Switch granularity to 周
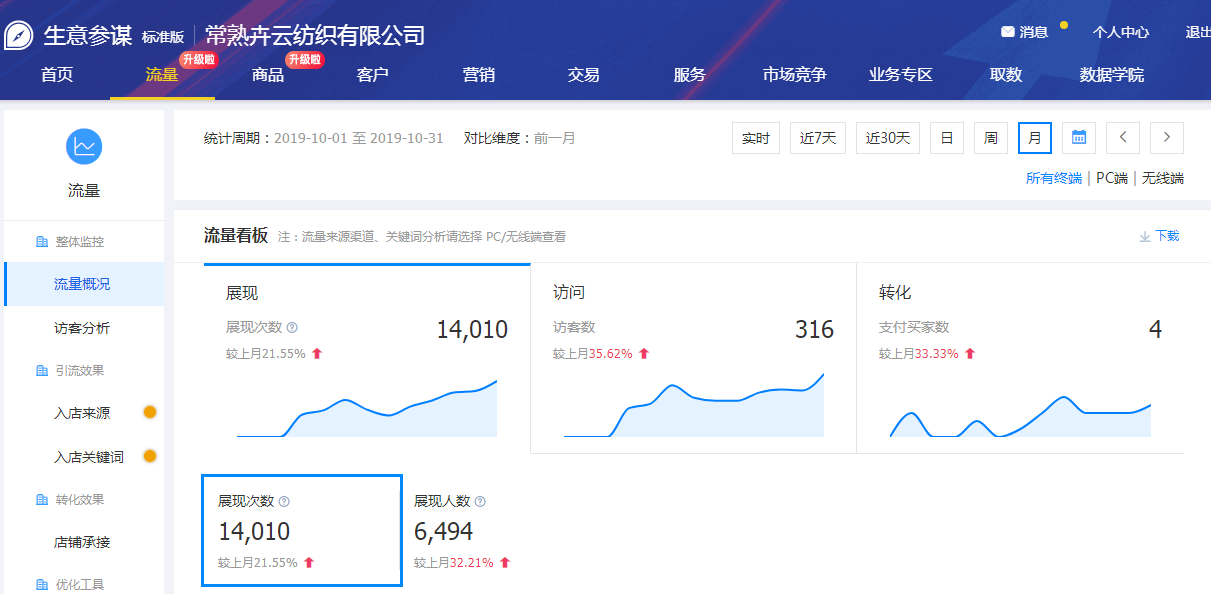1211x594 pixels. point(991,138)
